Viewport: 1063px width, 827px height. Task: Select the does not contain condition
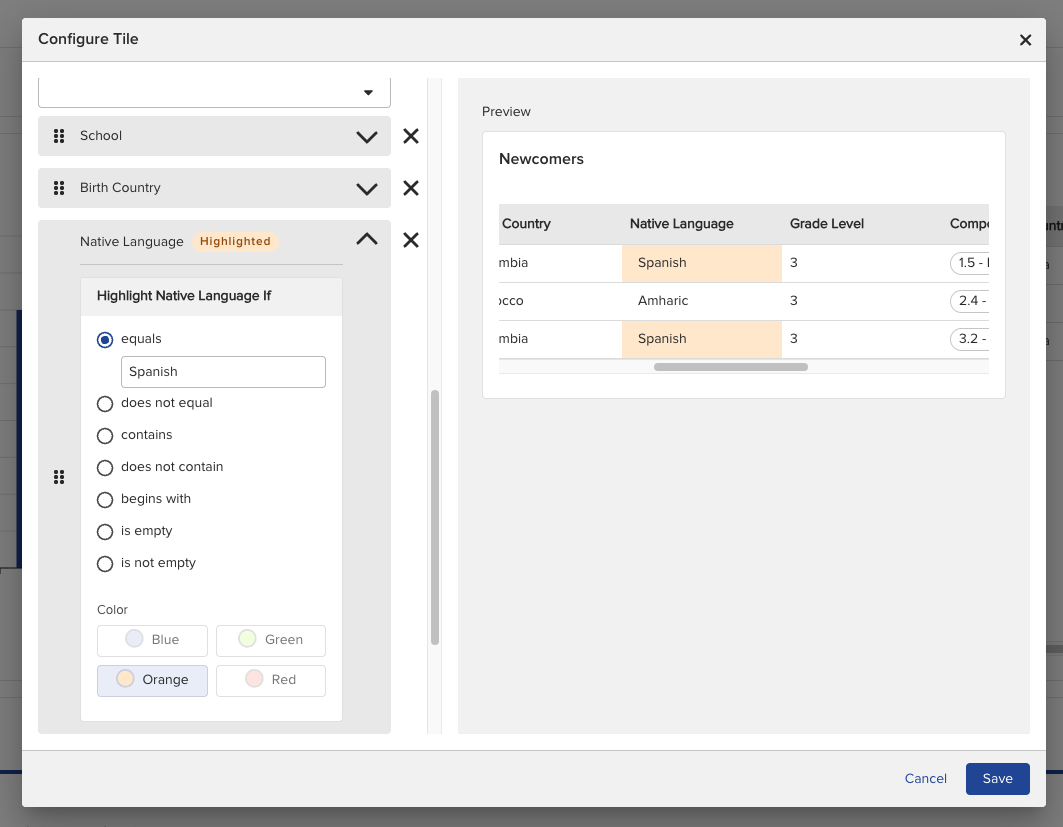[x=105, y=468]
